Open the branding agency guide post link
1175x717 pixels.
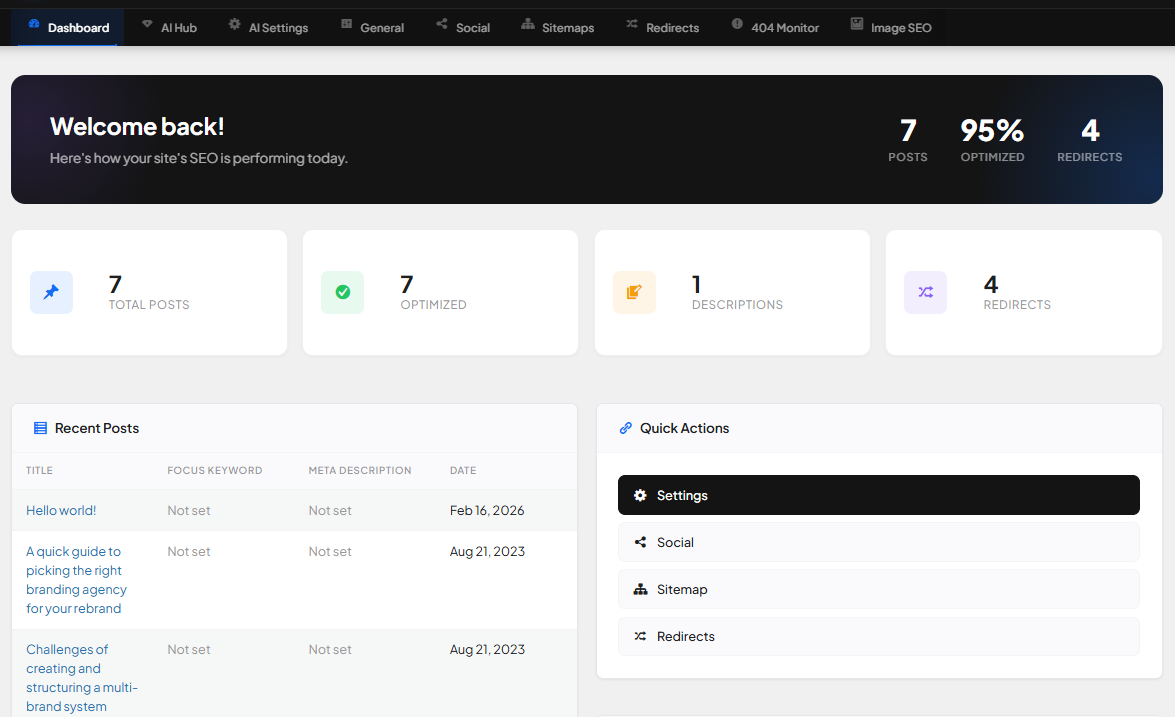[x=76, y=580]
